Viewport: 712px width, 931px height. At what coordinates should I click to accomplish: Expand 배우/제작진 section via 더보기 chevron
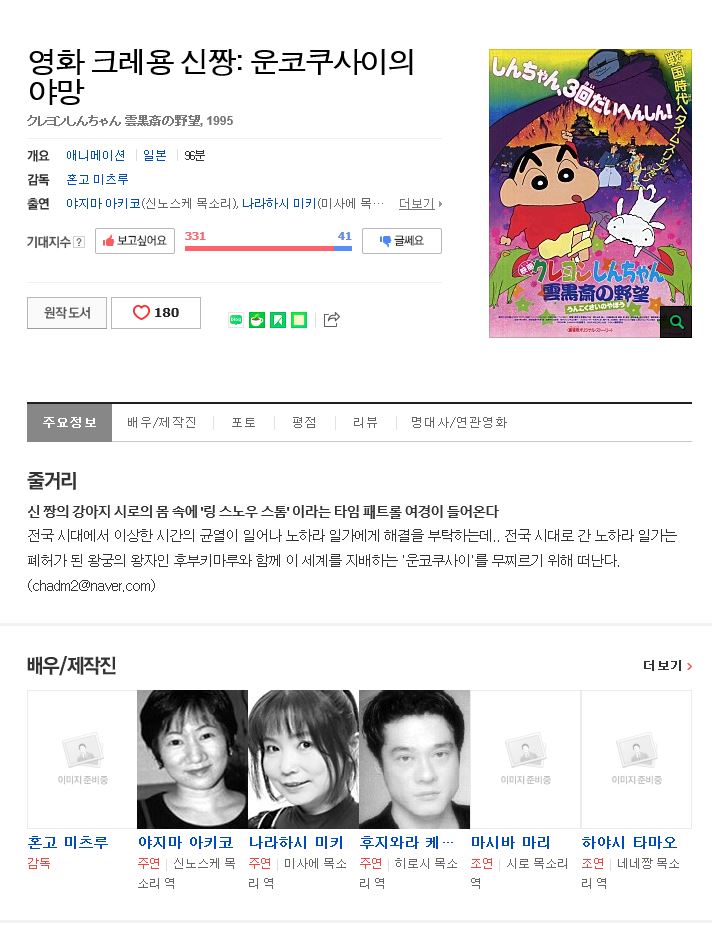667,666
